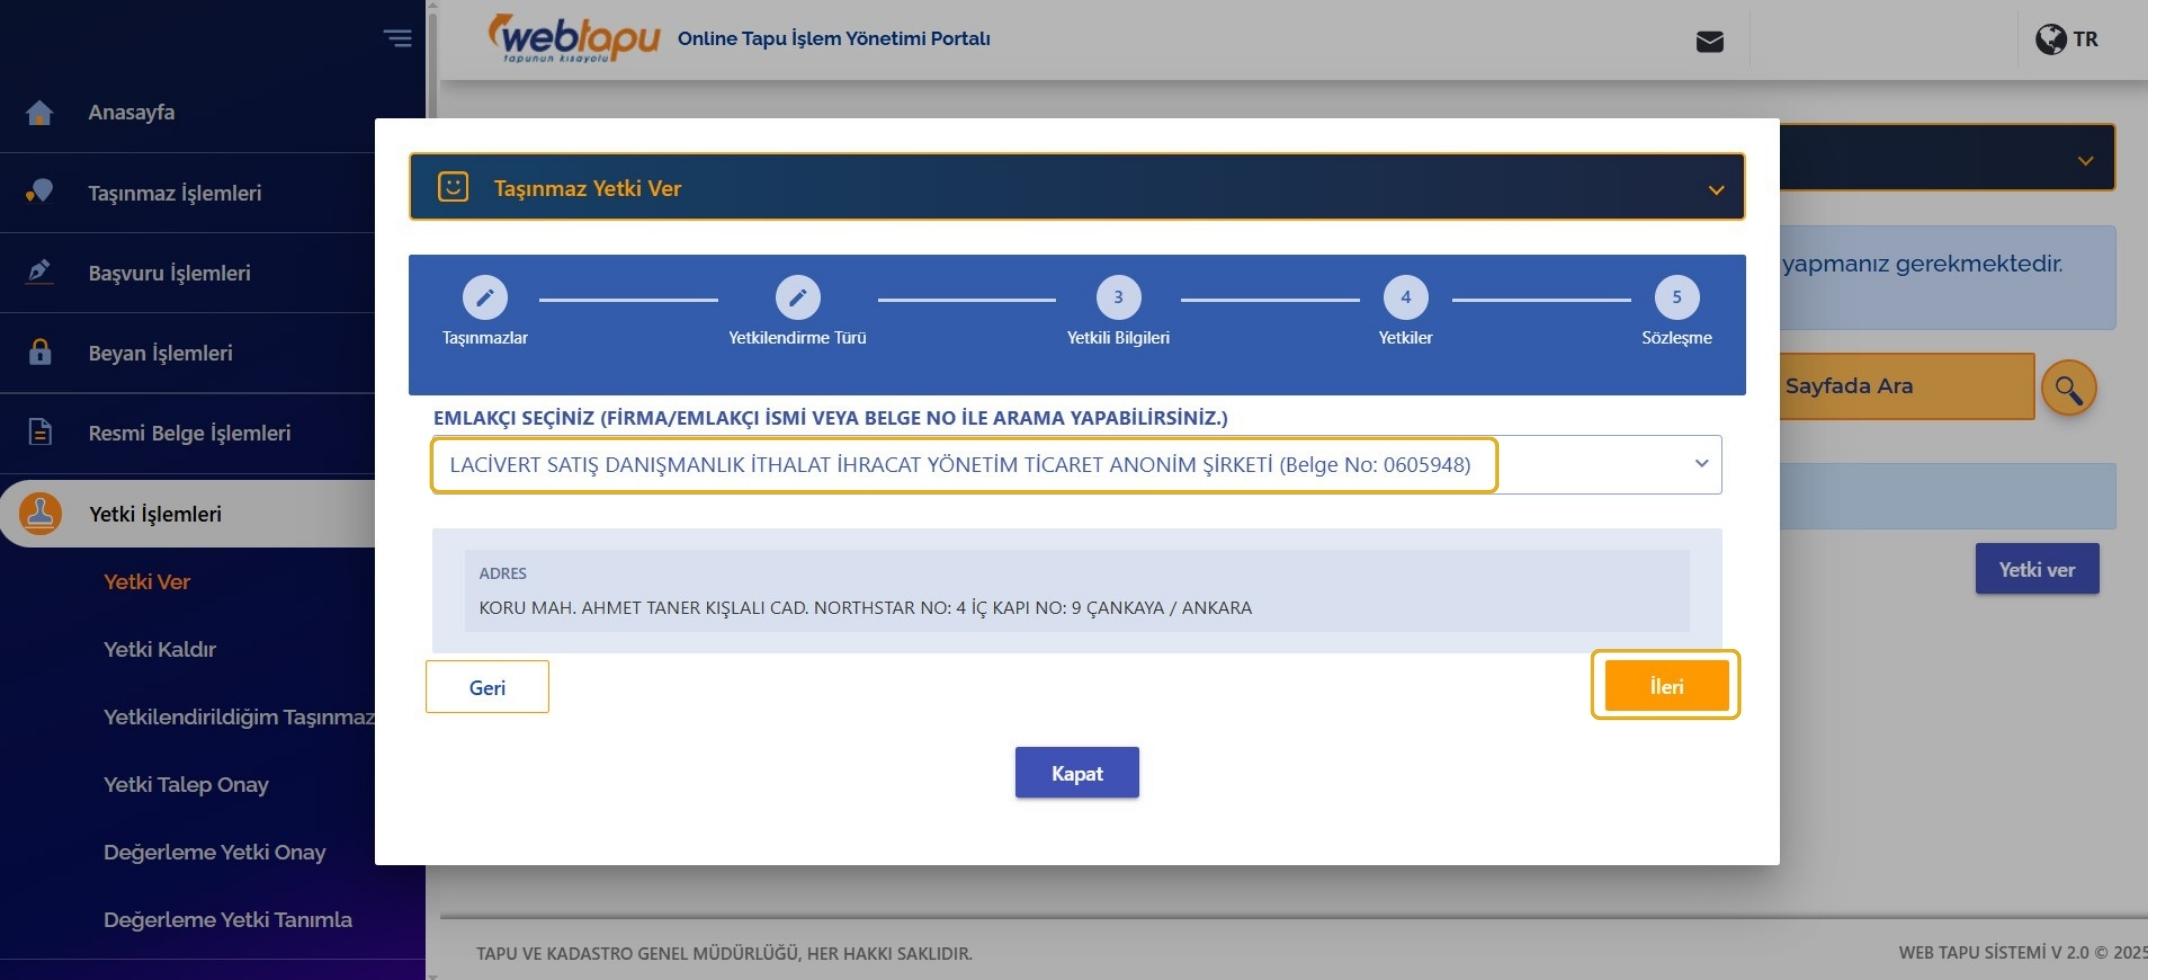Screen dimensions: 2160x980
Task: Click the Taşınmaz İşlemleri location pin icon
Action: 39,192
